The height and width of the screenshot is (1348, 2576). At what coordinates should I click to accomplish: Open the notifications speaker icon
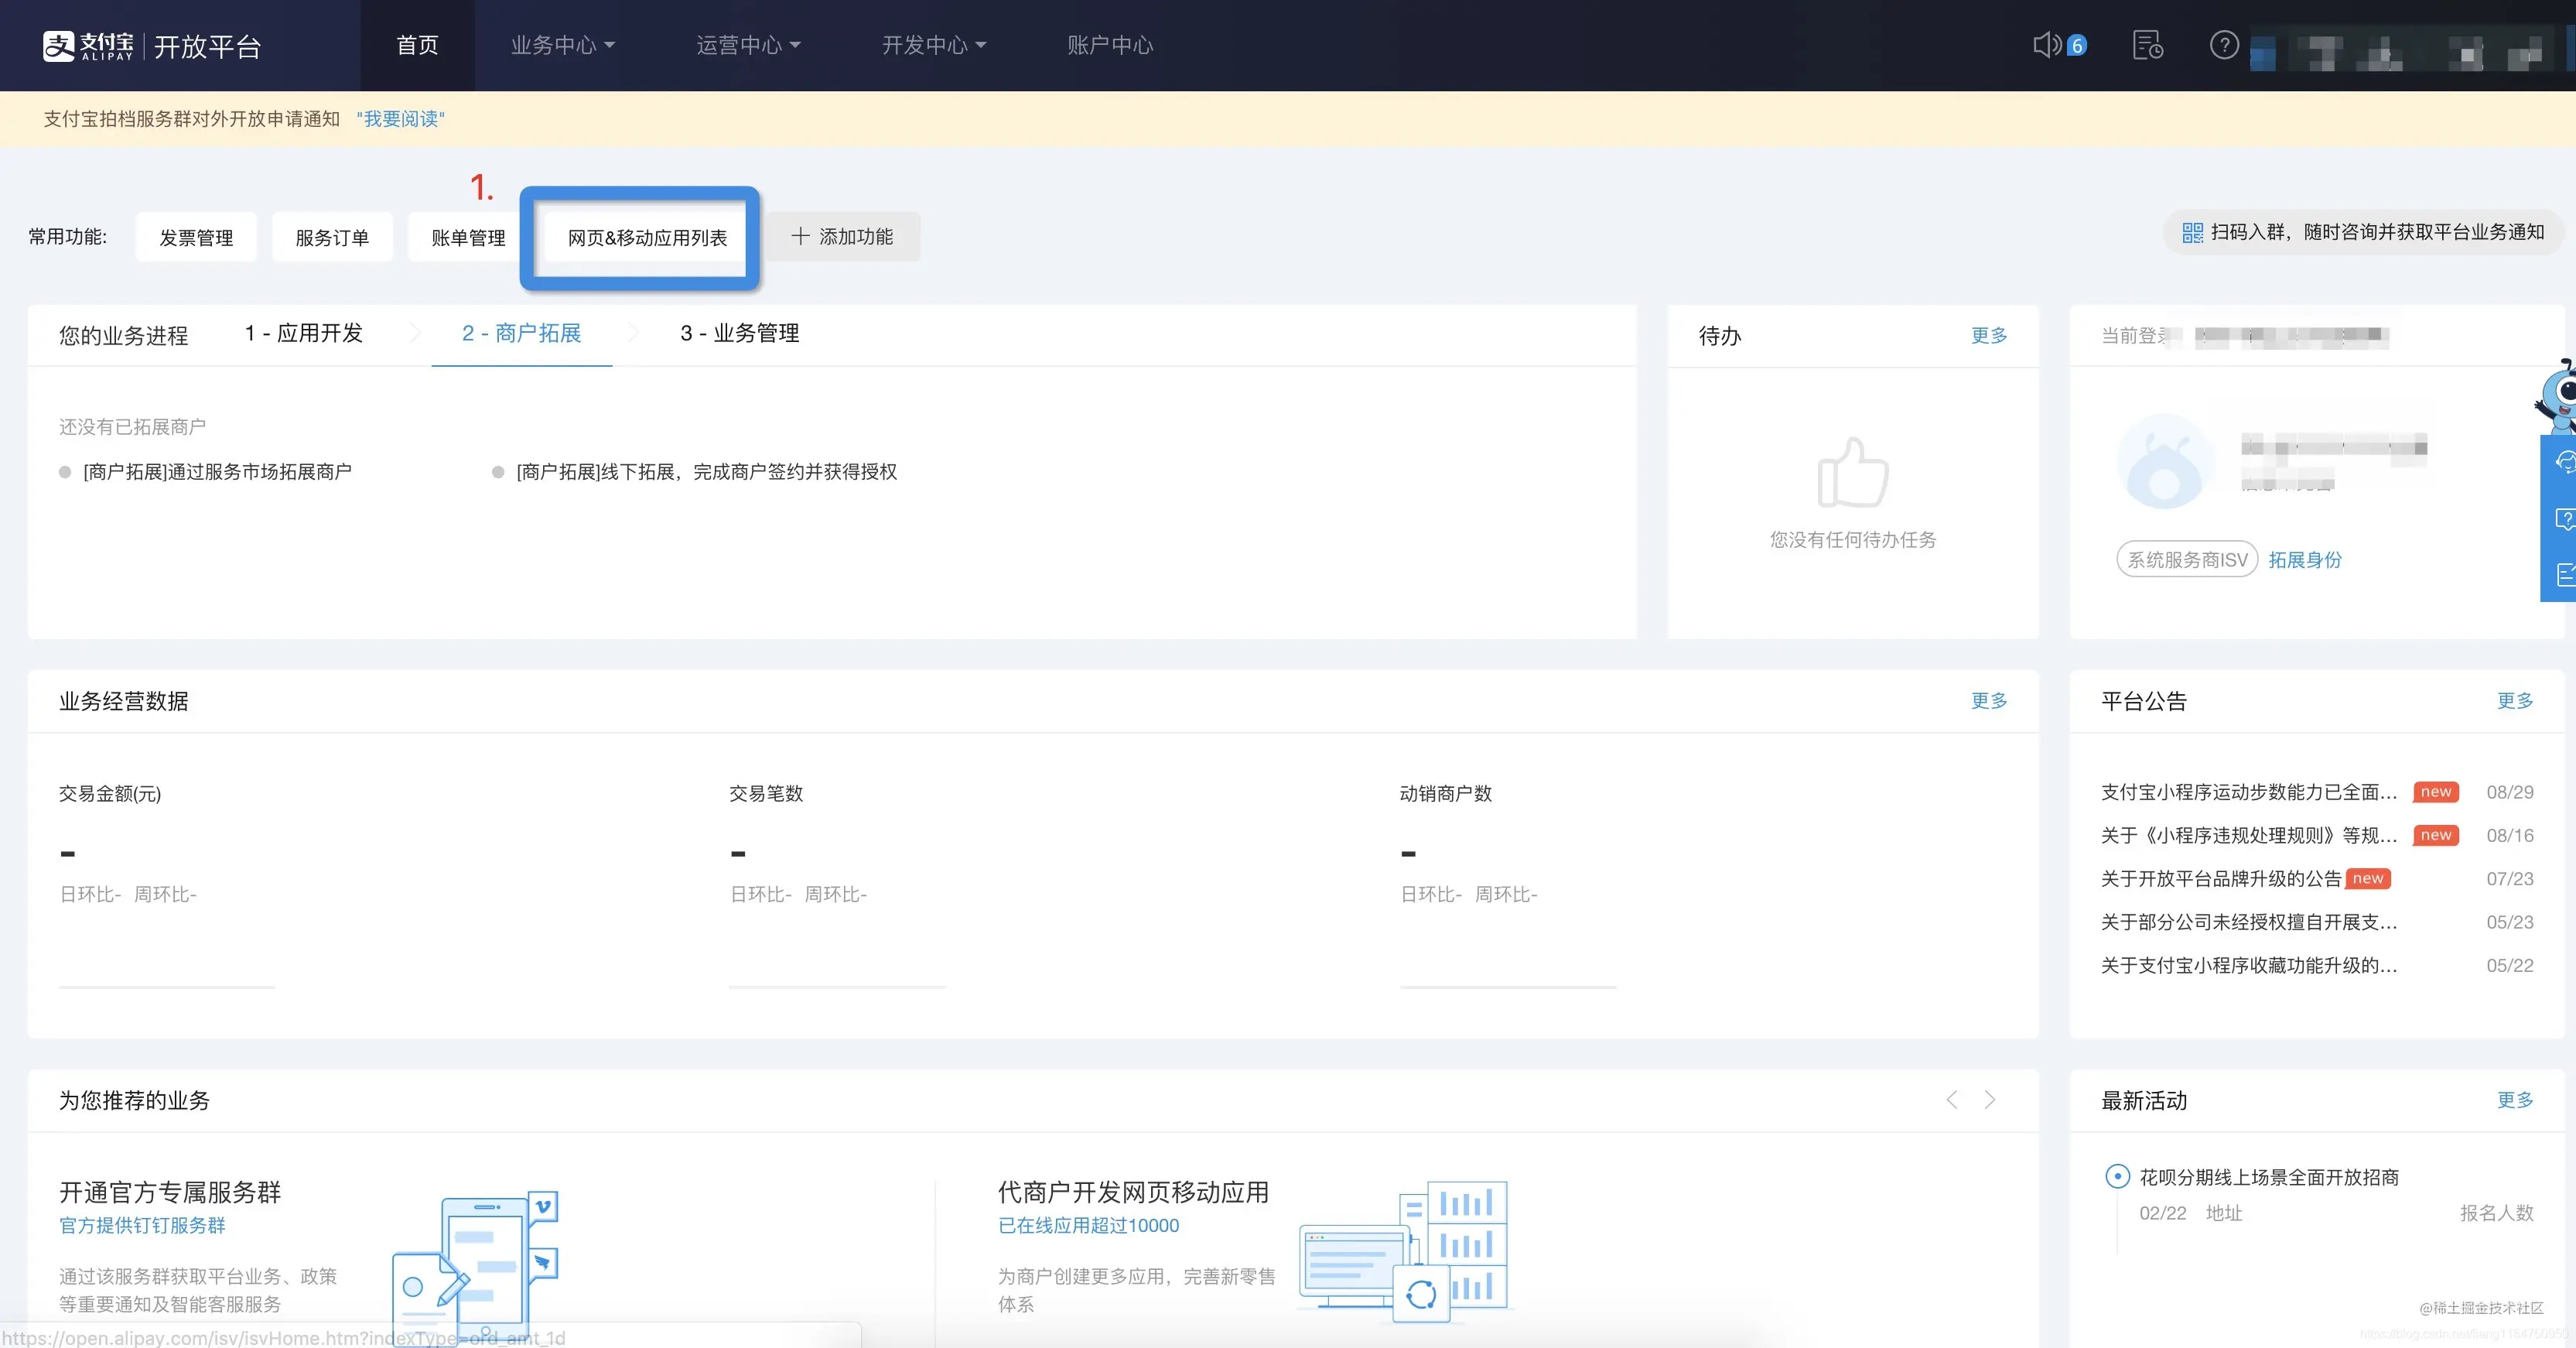[x=2047, y=45]
